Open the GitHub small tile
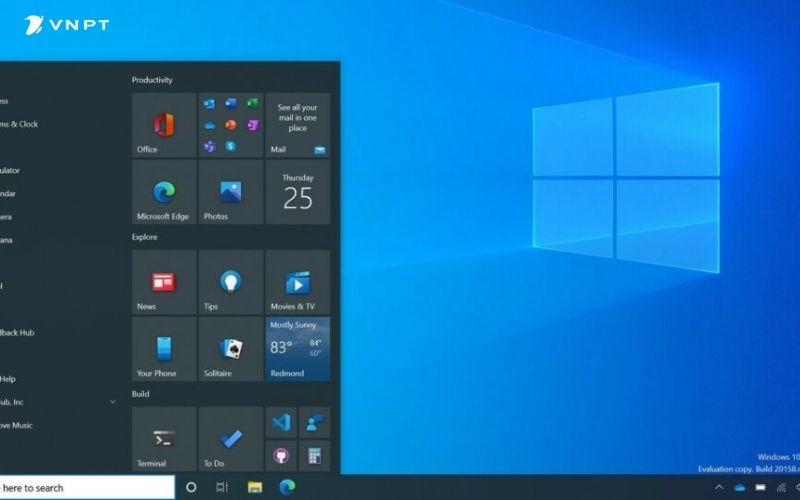This screenshot has height=500, width=800. [x=281, y=456]
